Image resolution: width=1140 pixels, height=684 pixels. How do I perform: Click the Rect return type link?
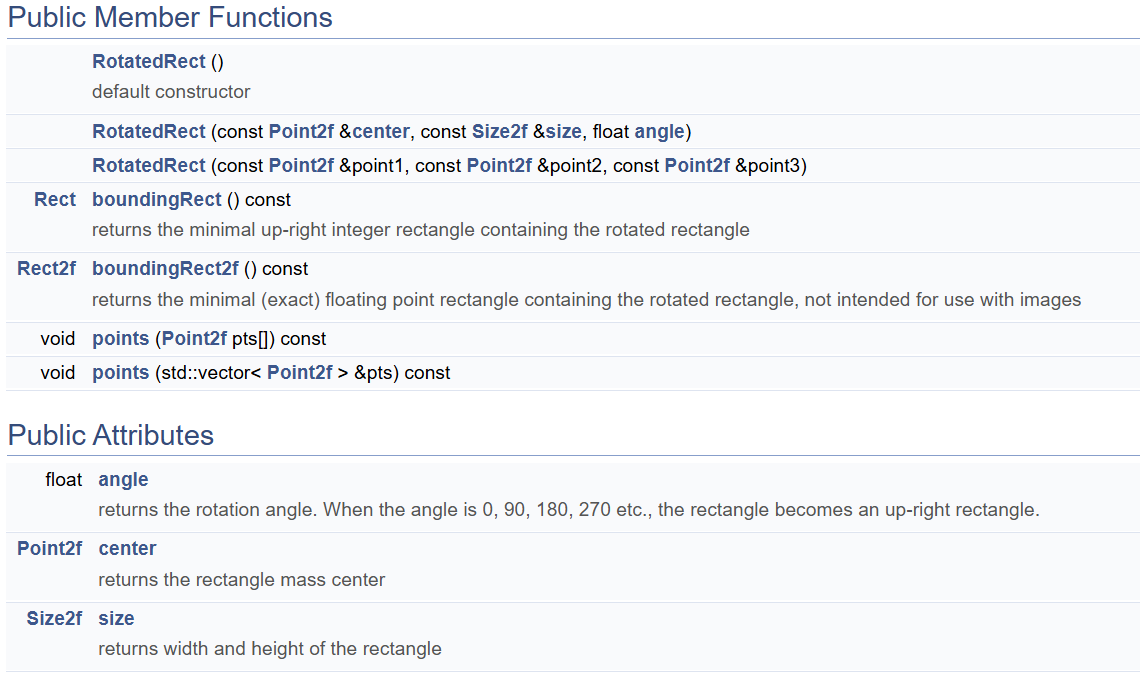54,199
